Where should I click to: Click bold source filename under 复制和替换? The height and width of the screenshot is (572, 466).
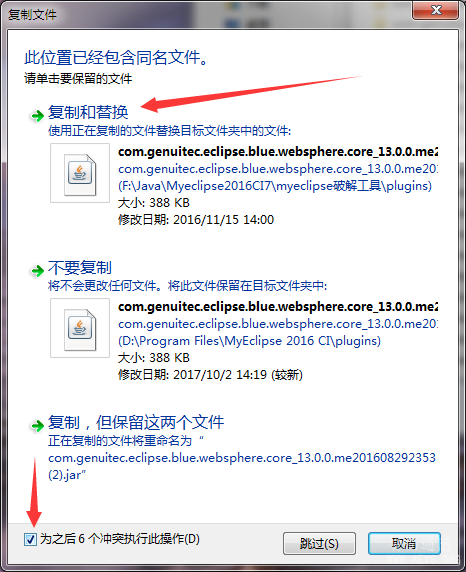pos(278,151)
